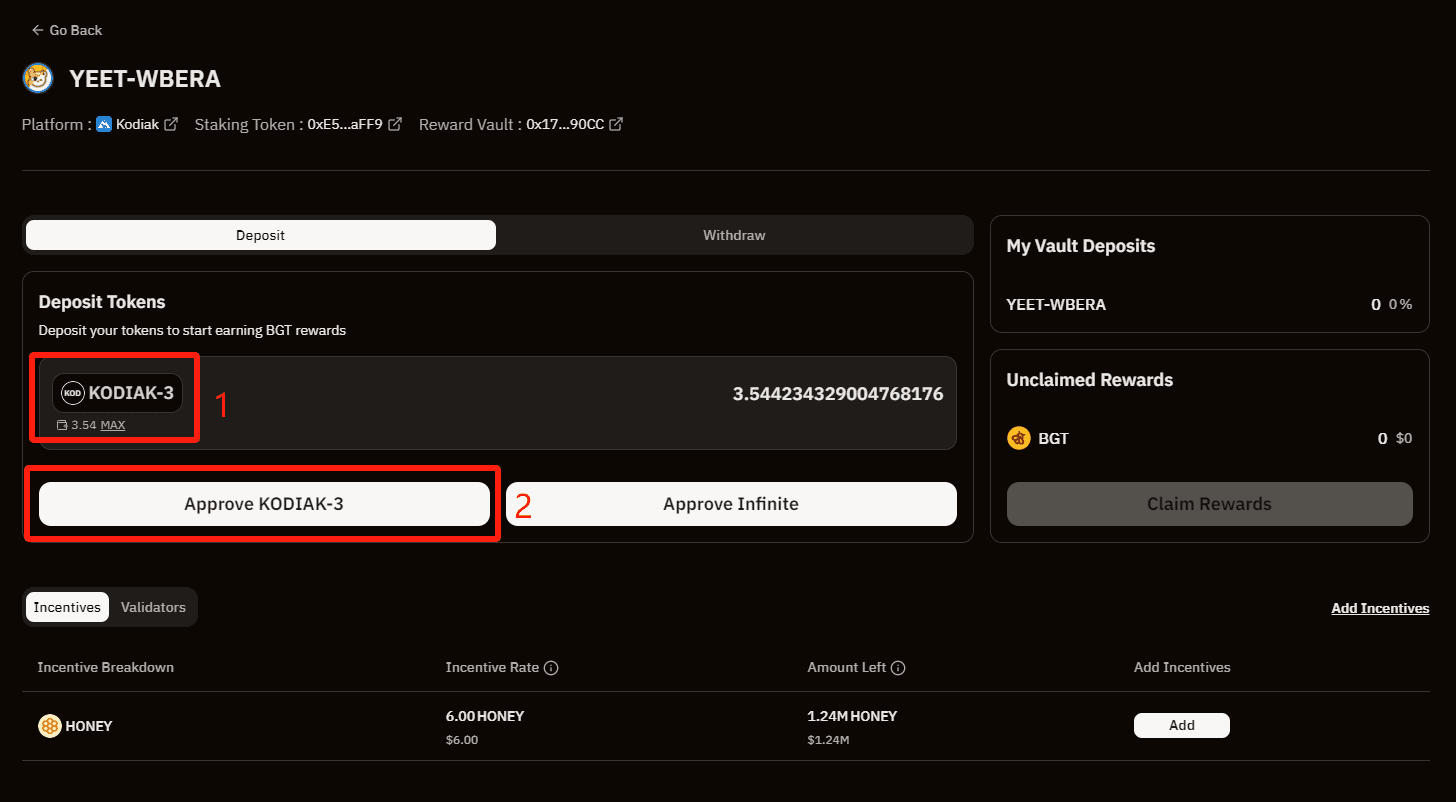This screenshot has width=1456, height=802.
Task: Click the HONEY token hexagon icon
Action: coord(50,726)
